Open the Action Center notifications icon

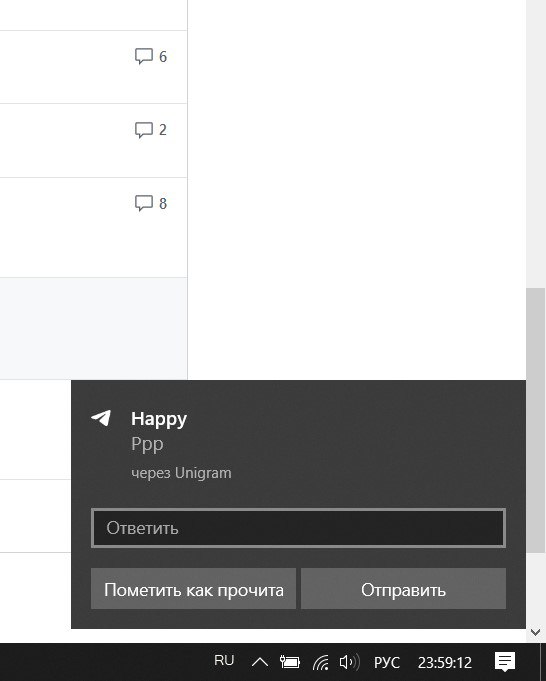505,662
